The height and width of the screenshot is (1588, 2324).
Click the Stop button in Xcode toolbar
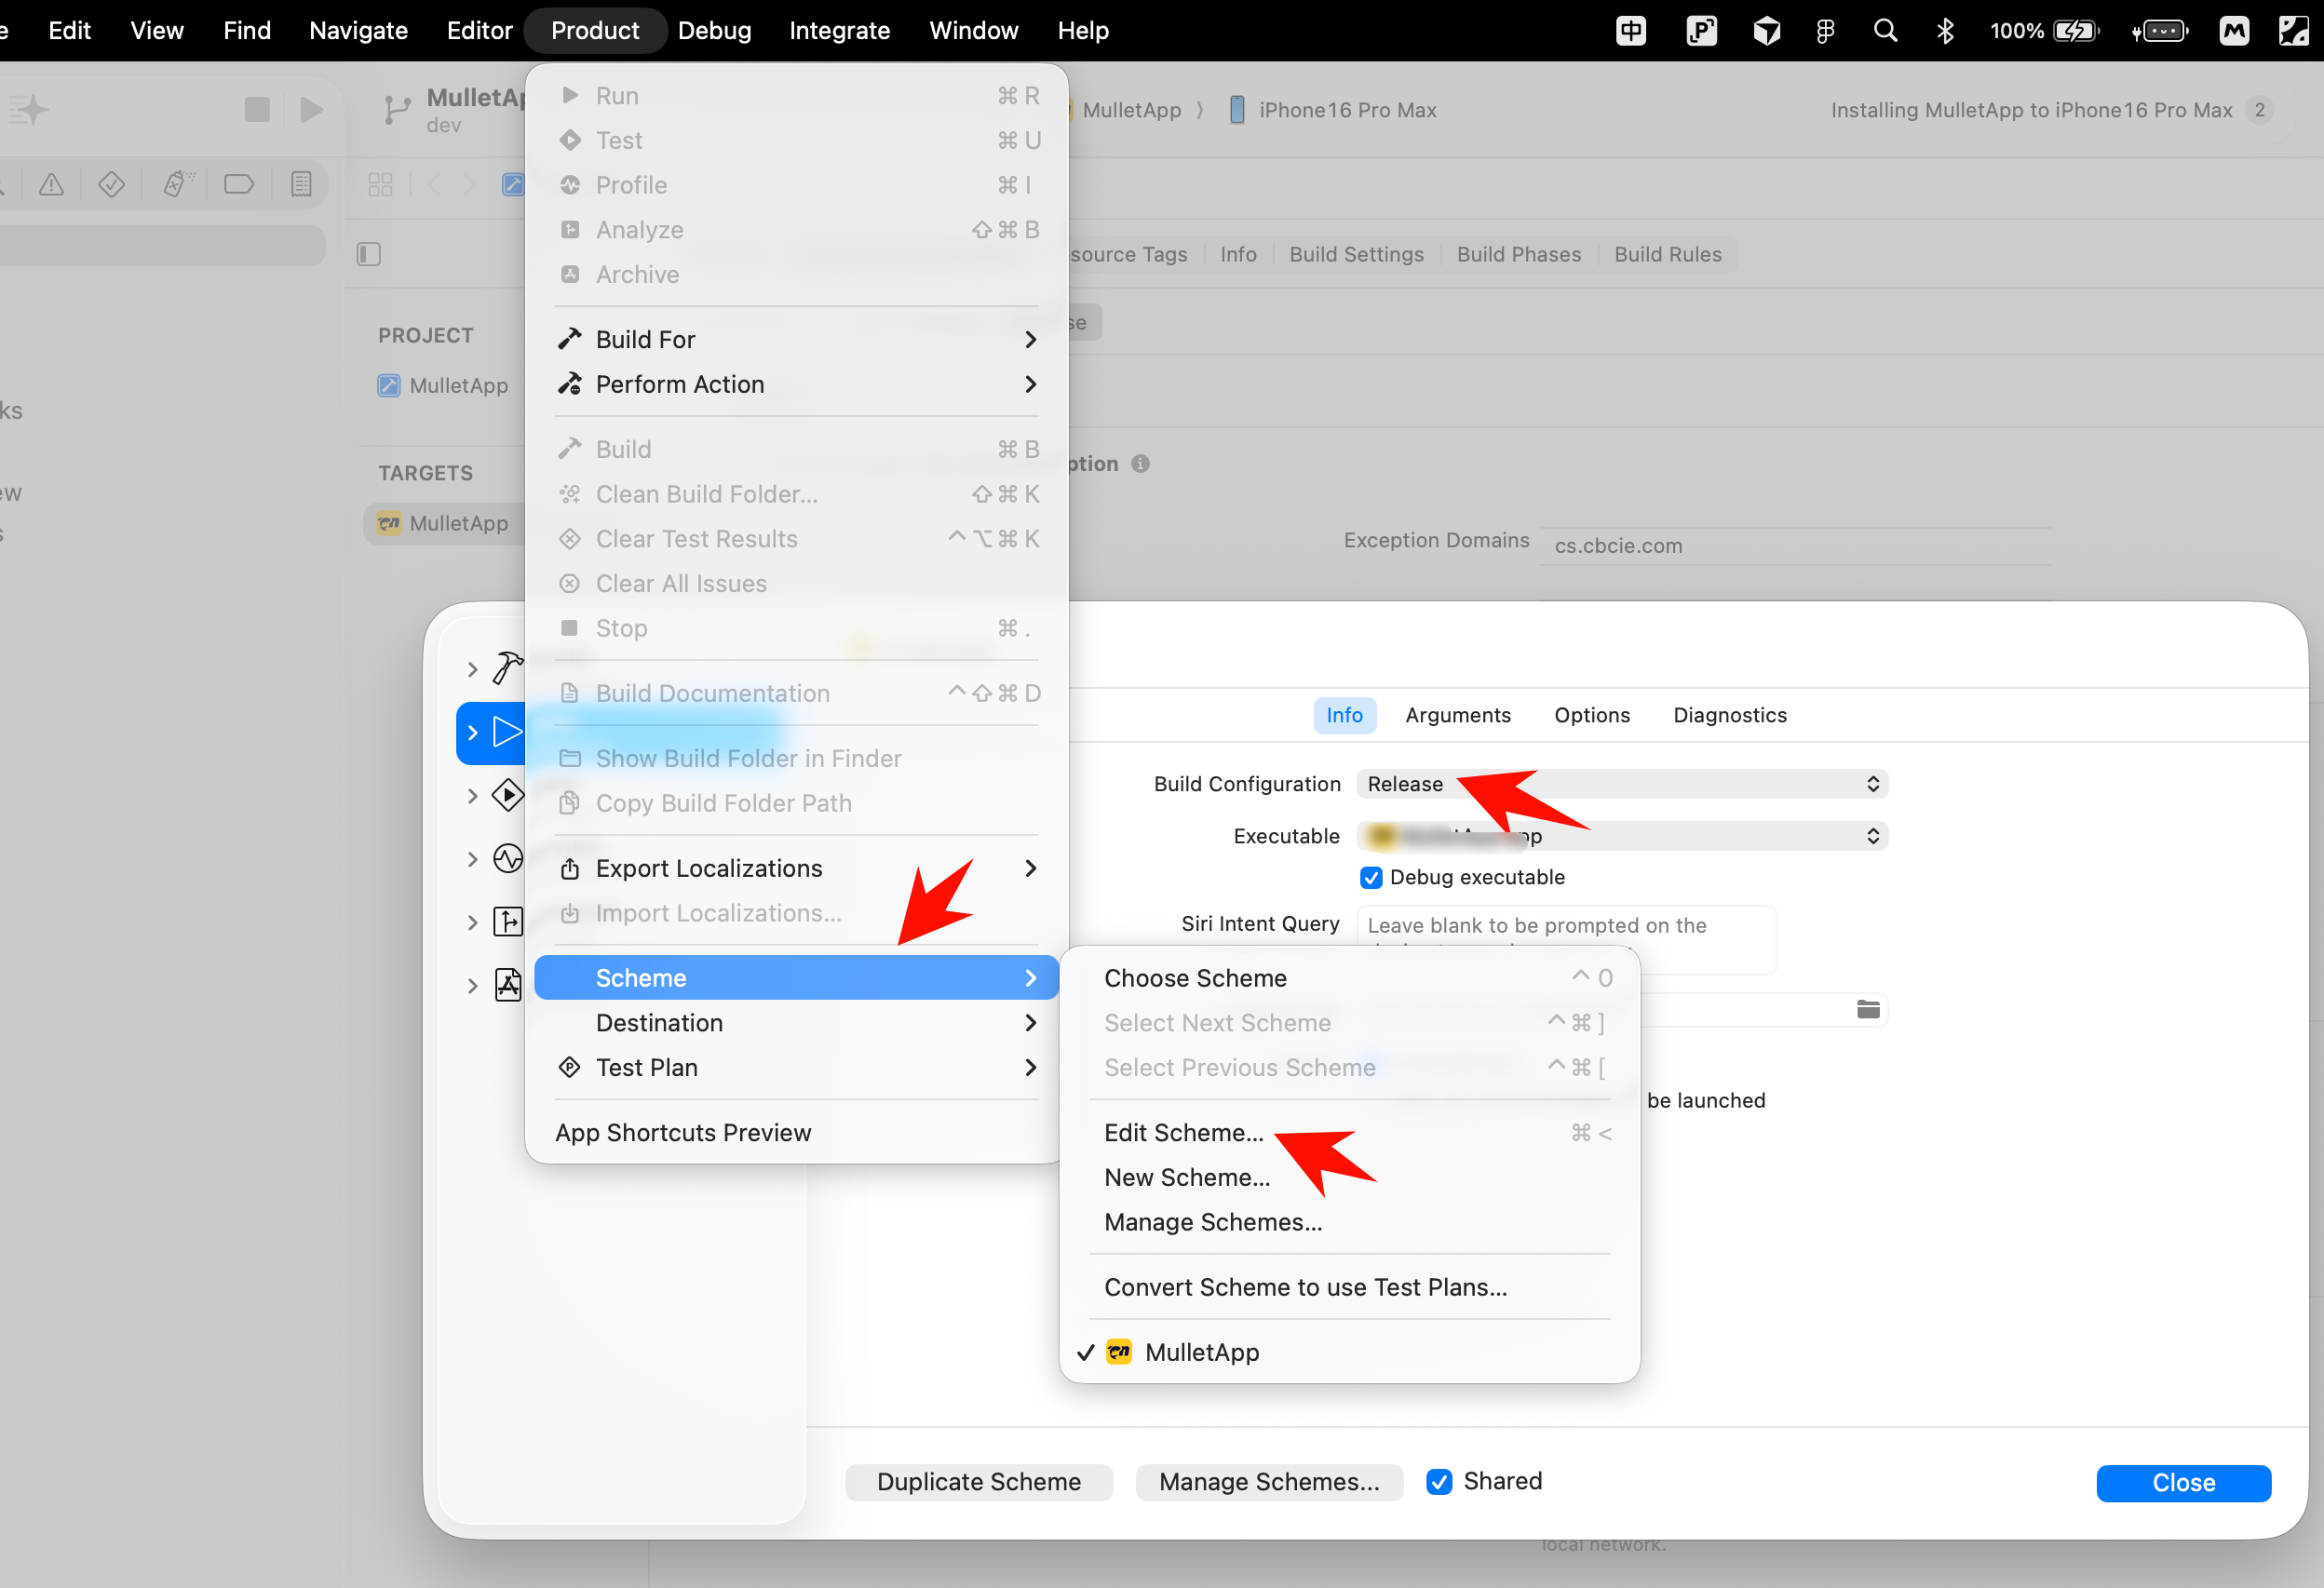[257, 109]
